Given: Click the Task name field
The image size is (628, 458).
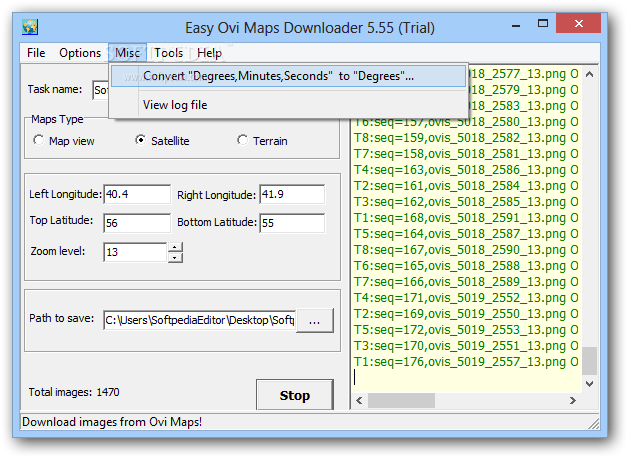Looking at the screenshot, I should coord(101,90).
